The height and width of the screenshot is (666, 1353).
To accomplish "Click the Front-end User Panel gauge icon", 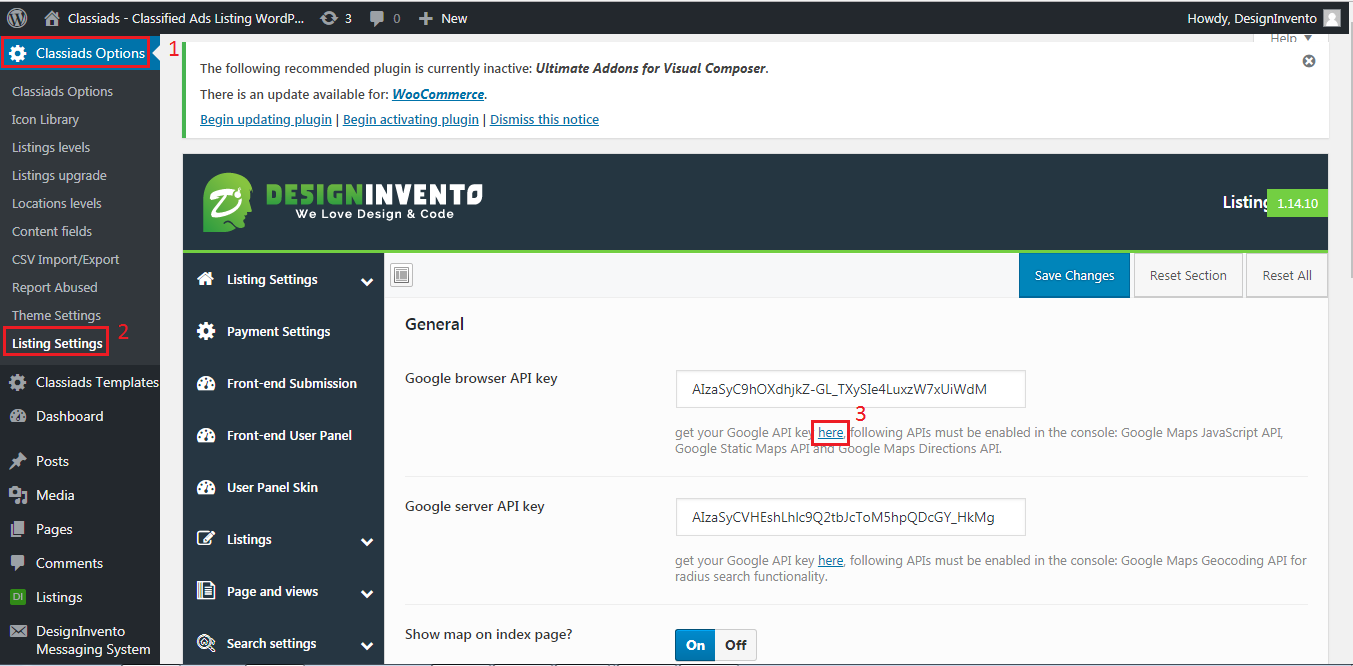I will pos(206,435).
